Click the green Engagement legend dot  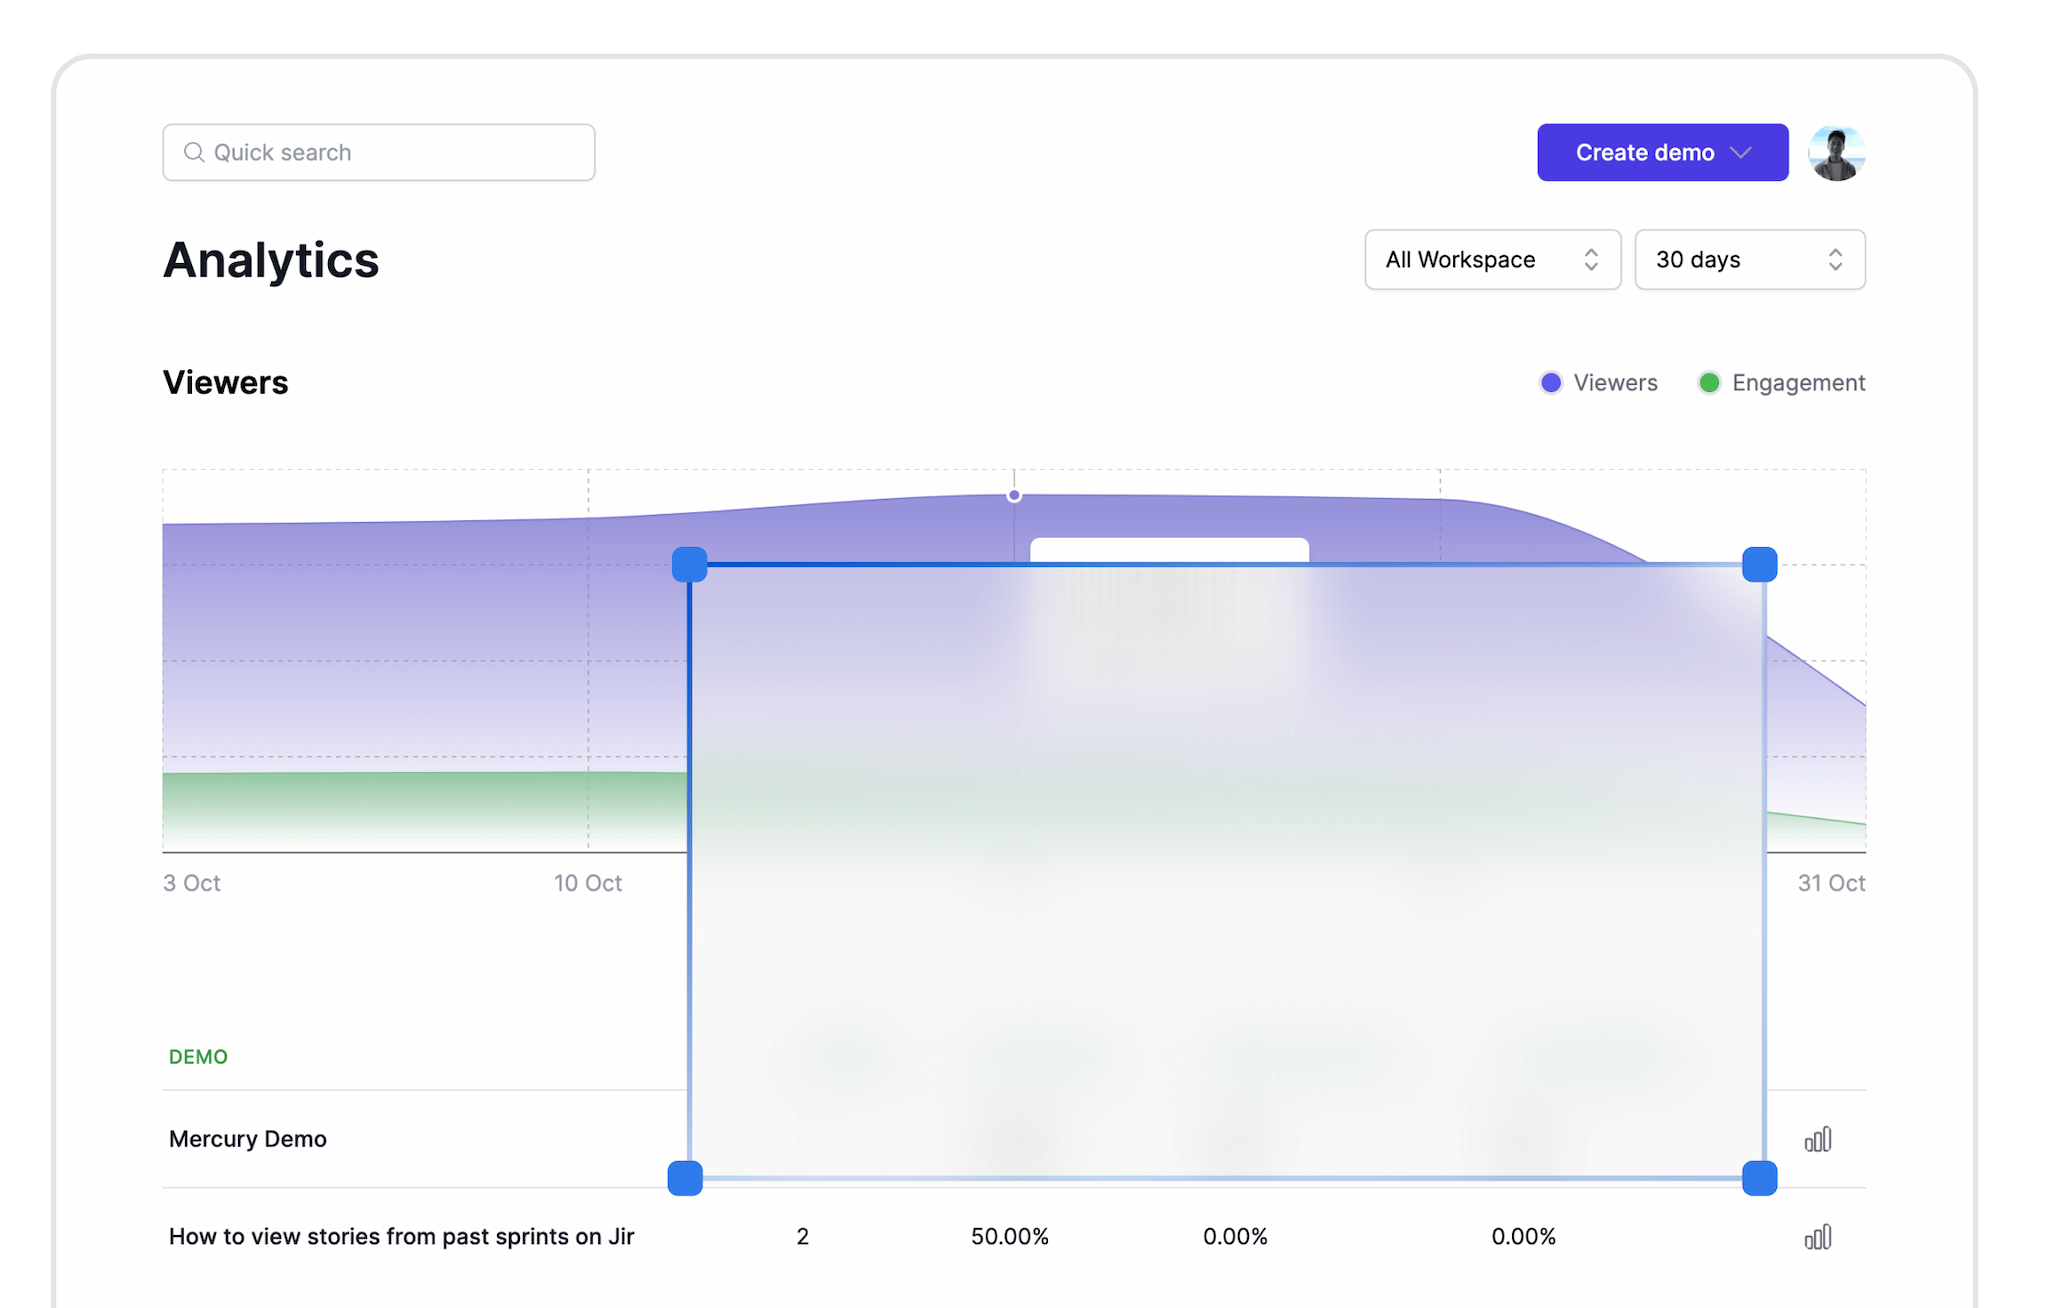1709,382
